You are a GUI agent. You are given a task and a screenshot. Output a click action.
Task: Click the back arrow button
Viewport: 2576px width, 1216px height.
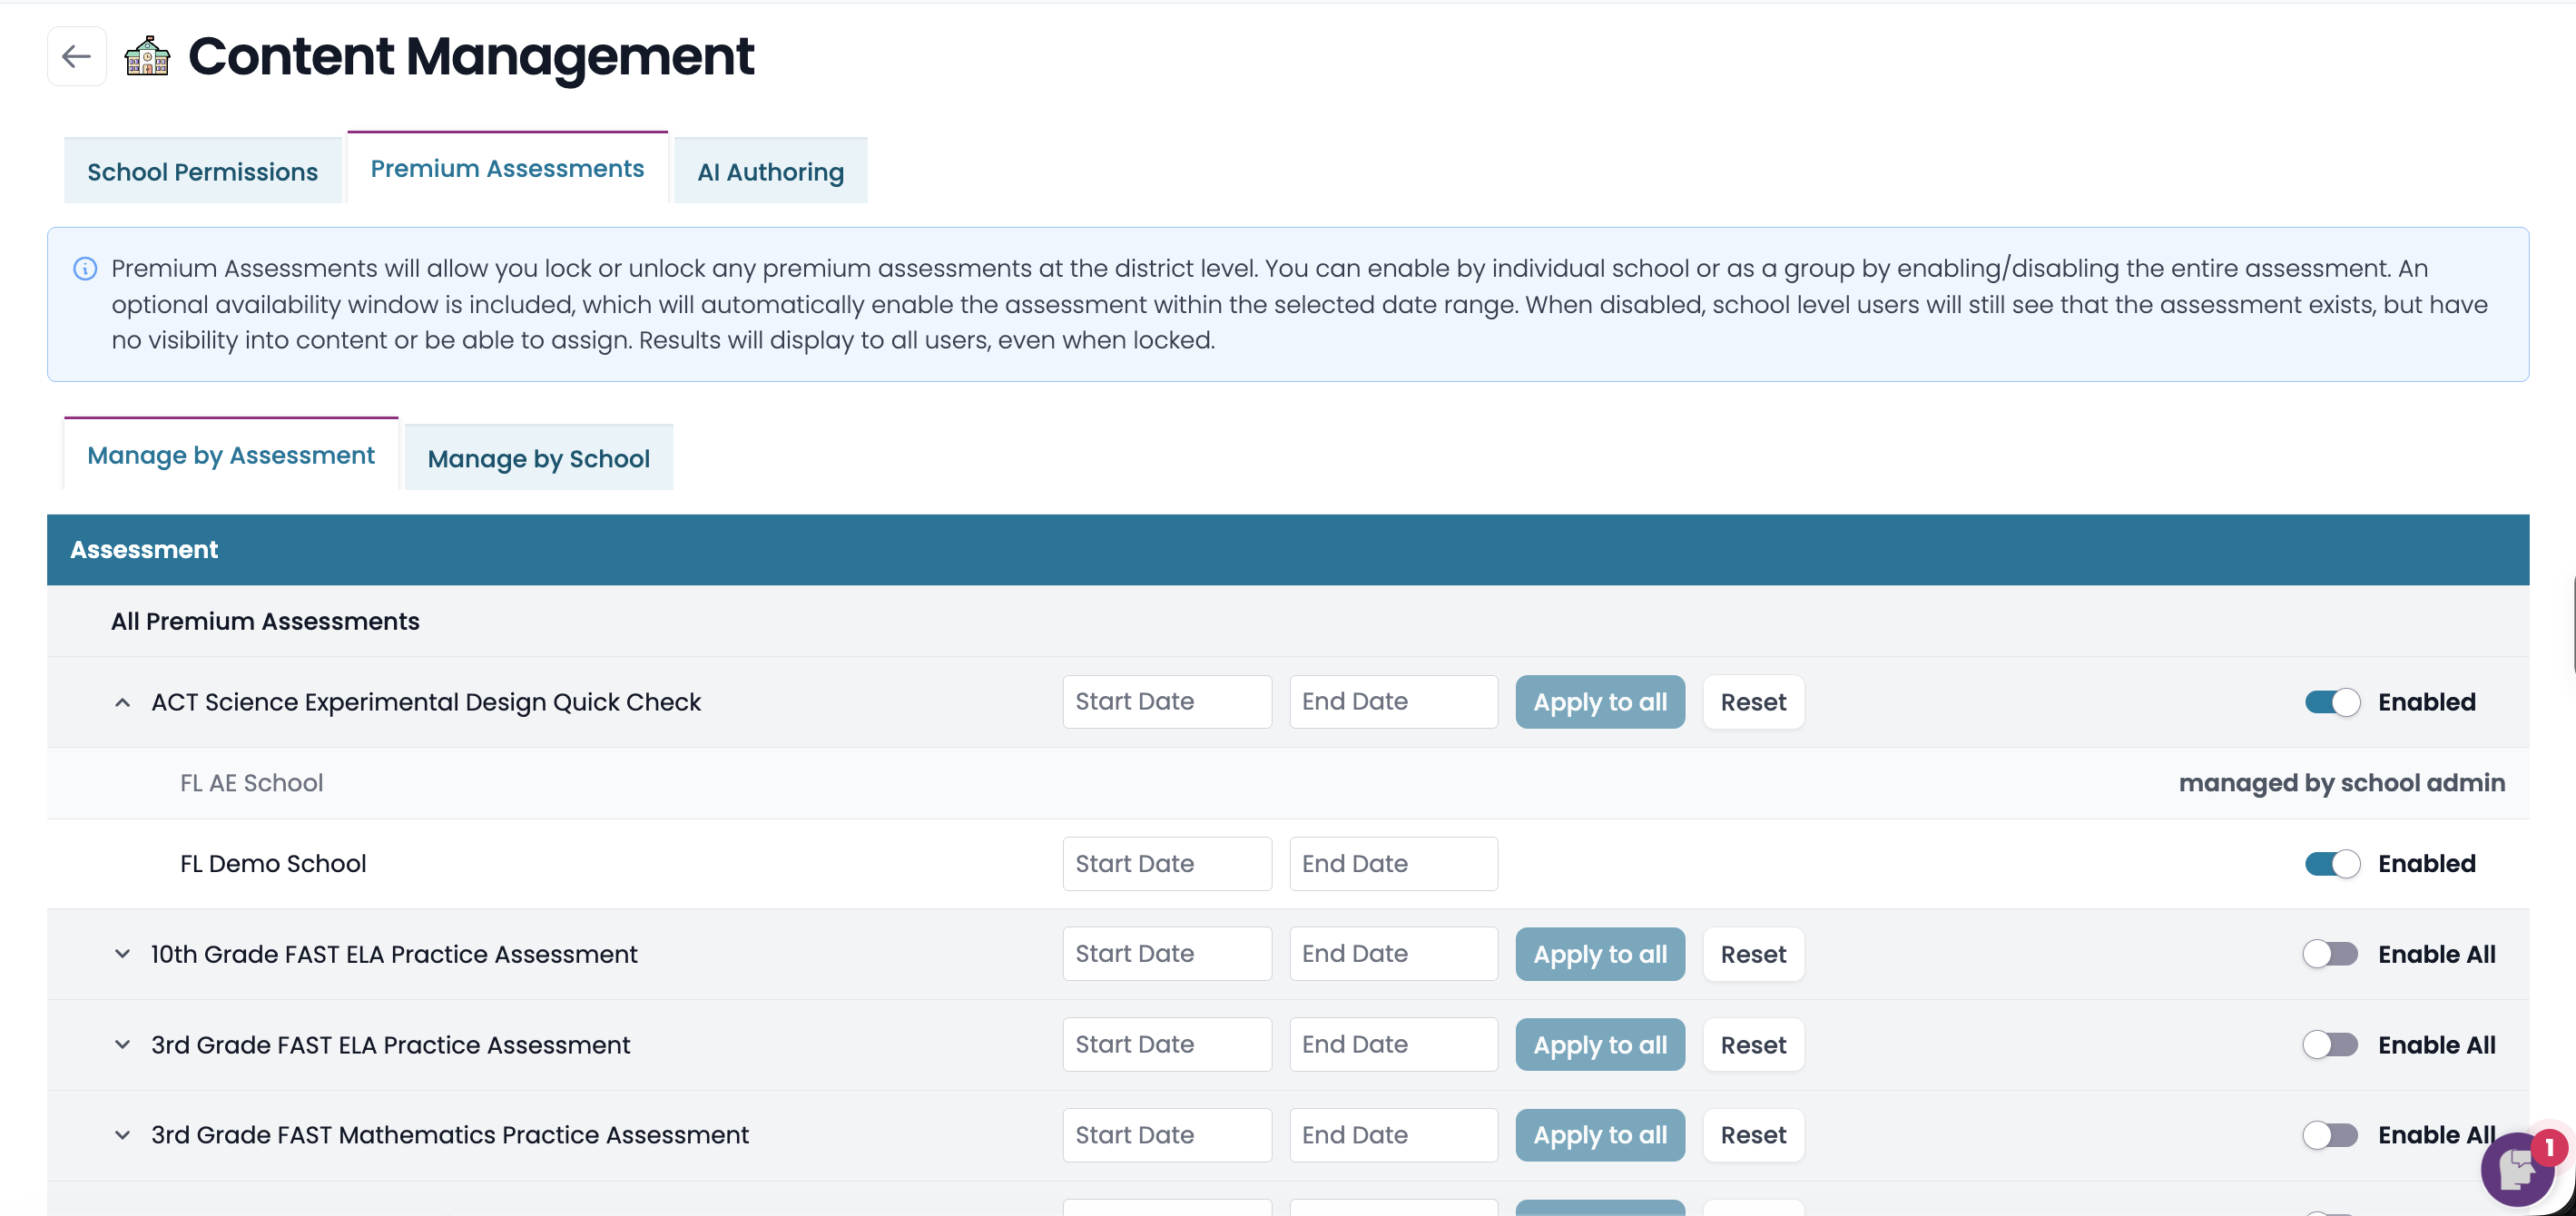click(77, 57)
